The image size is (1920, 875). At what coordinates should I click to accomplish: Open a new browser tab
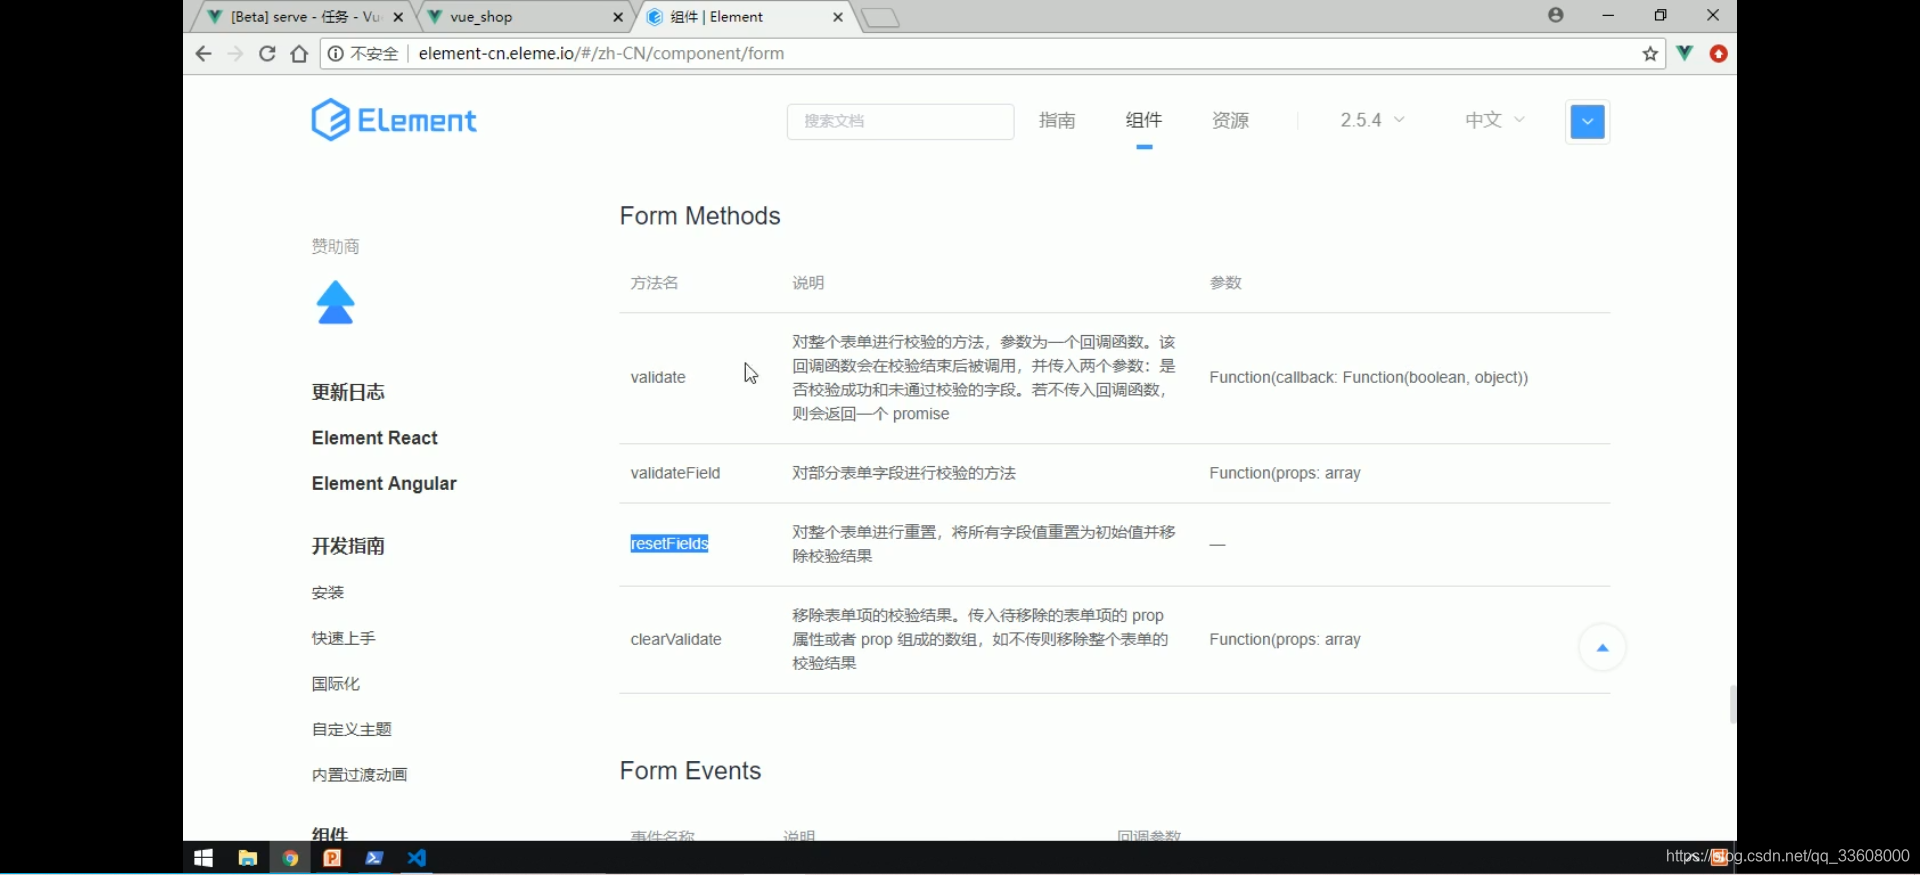(x=880, y=18)
